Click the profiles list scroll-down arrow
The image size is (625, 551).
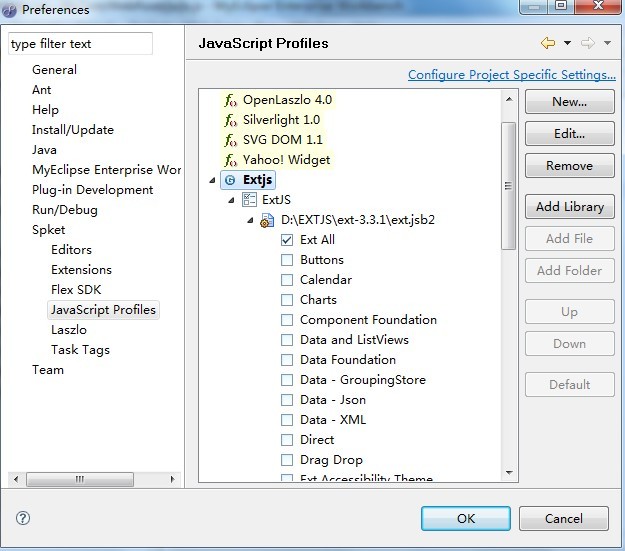pyautogui.click(x=509, y=473)
